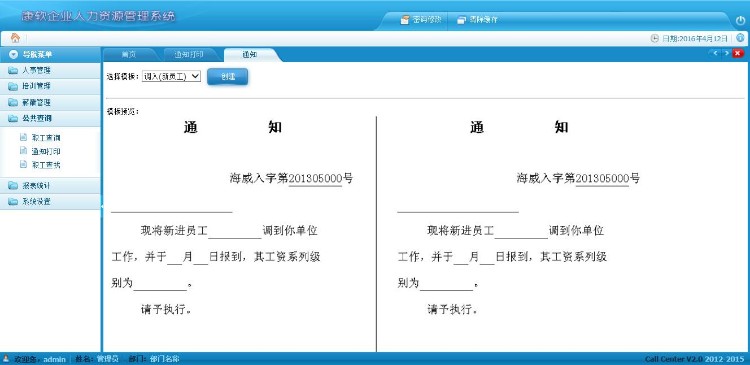
Task: Click the document icon beside sidebar 通知打印
Action: click(23, 151)
